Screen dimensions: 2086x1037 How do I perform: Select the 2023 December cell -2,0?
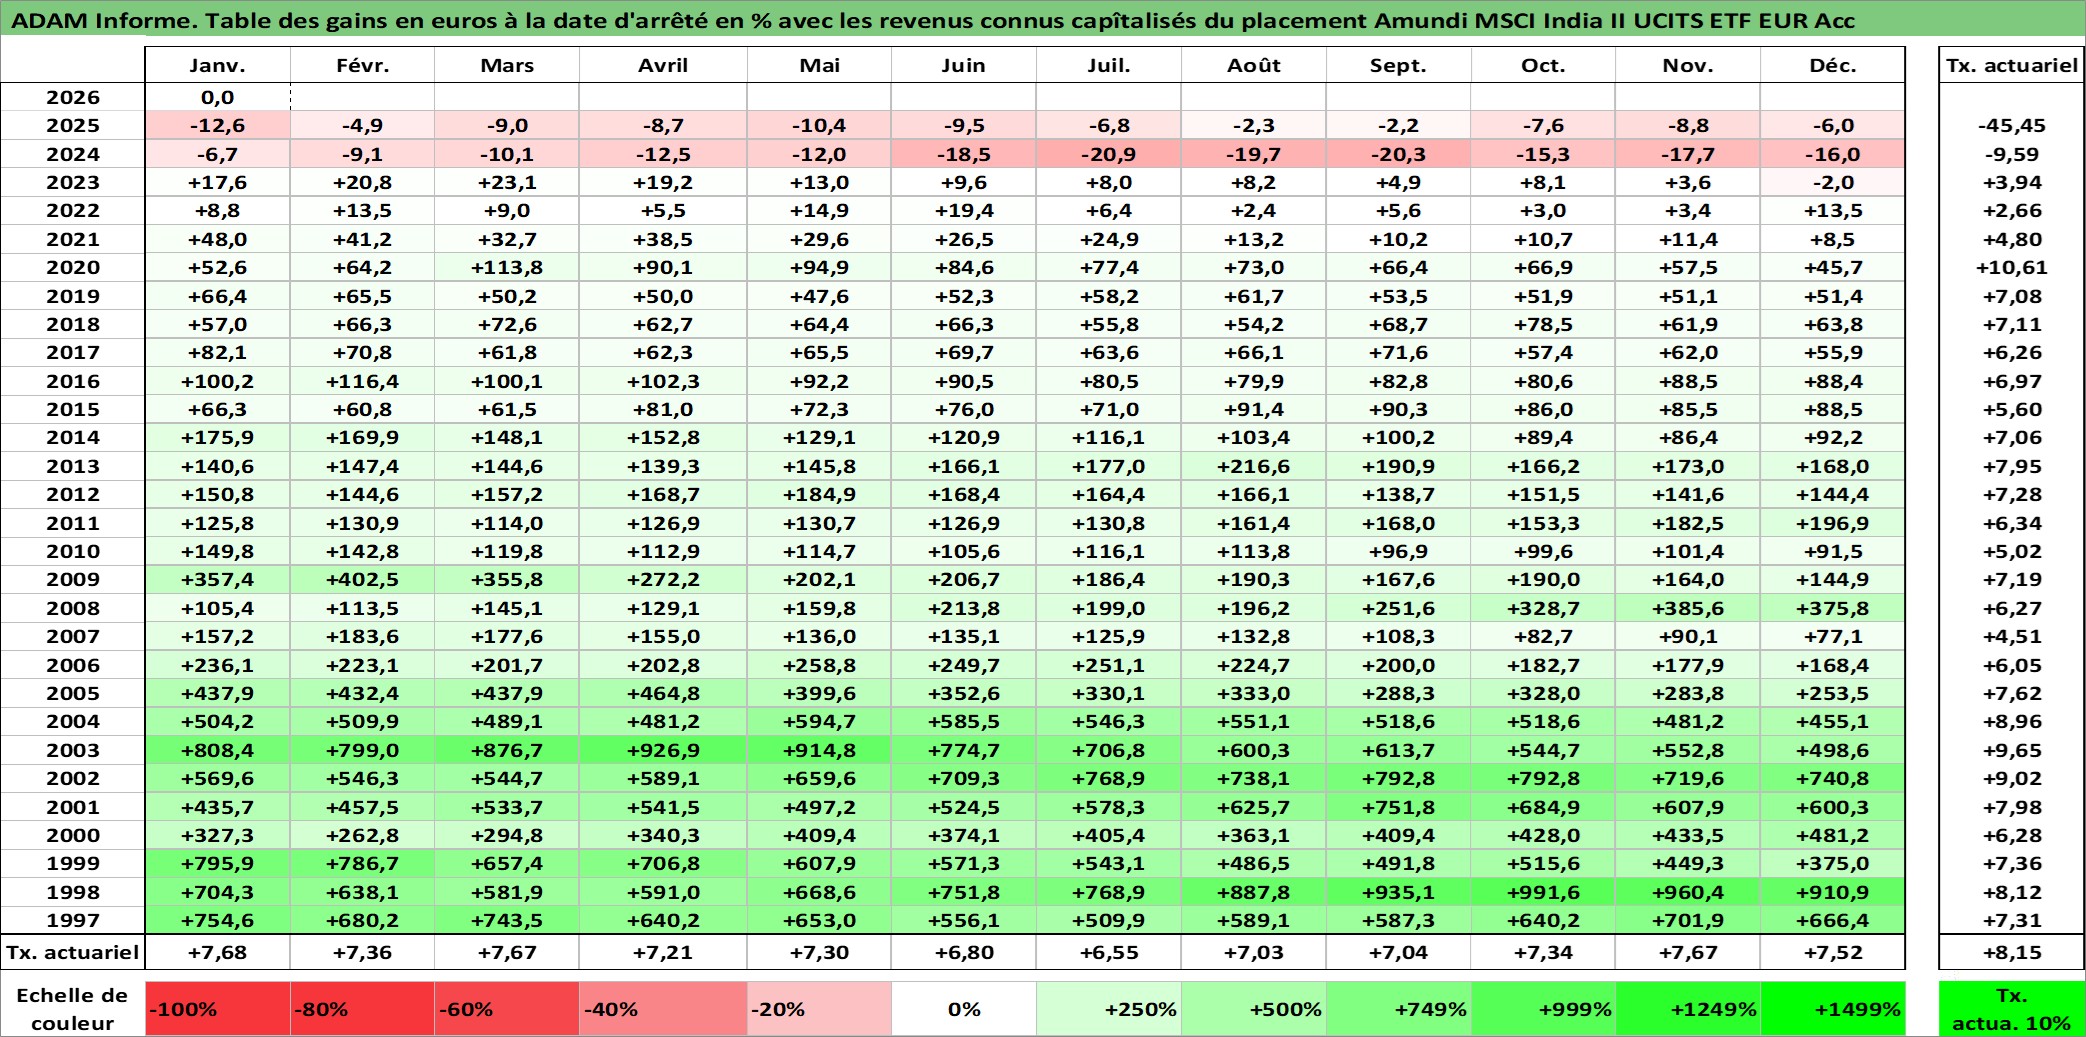[x=1833, y=182]
